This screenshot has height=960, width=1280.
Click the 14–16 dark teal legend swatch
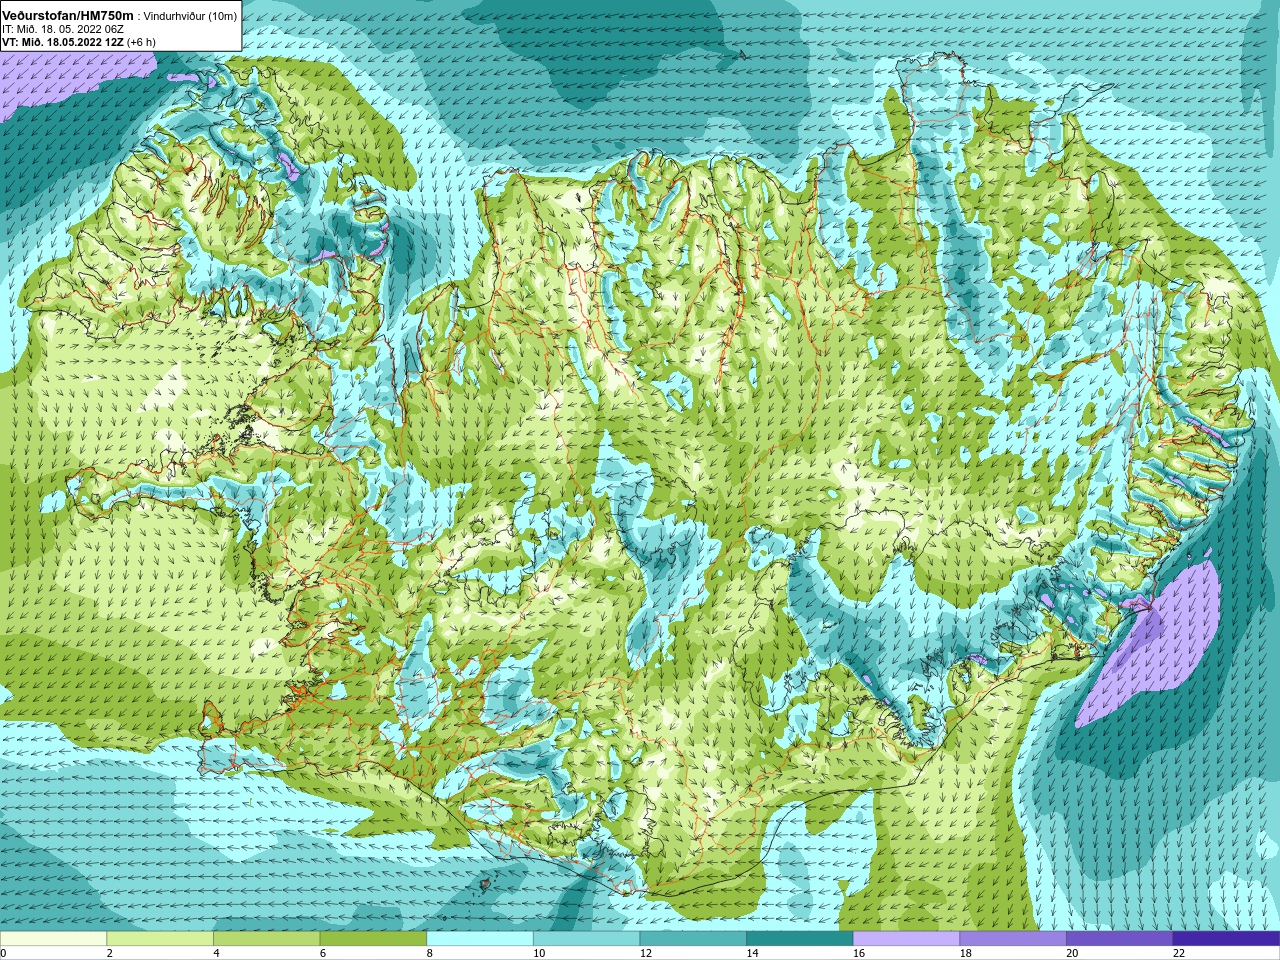(x=800, y=939)
